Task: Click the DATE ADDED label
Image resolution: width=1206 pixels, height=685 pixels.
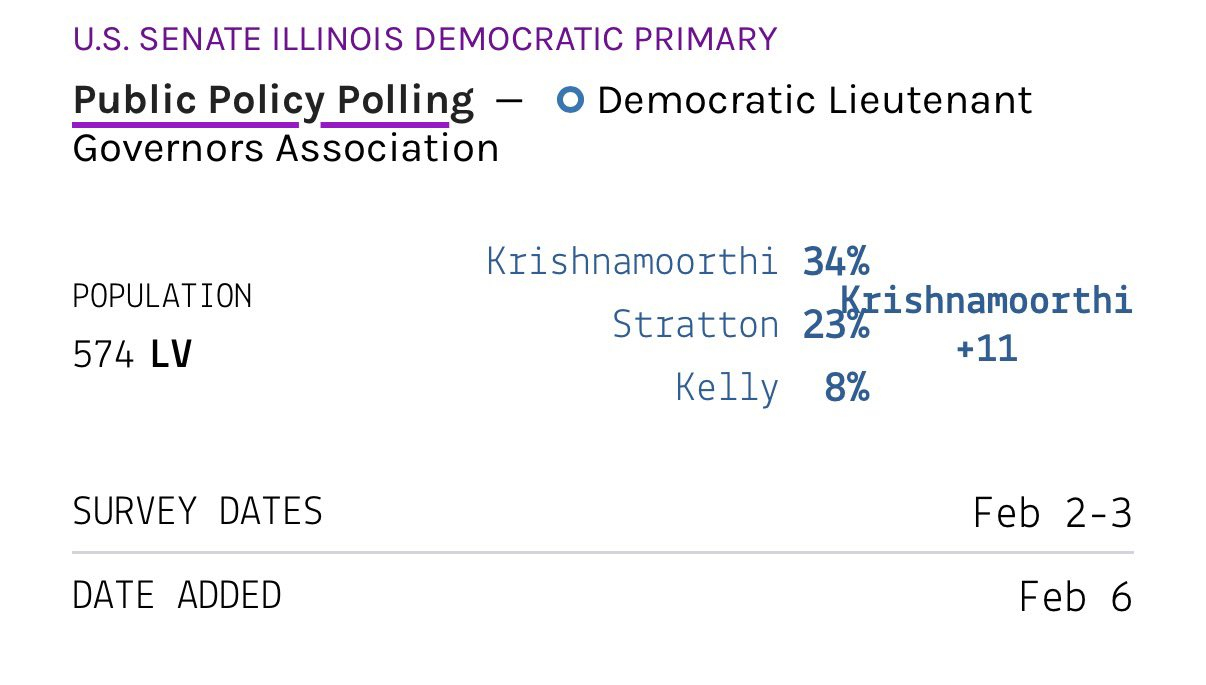Action: pos(177,596)
